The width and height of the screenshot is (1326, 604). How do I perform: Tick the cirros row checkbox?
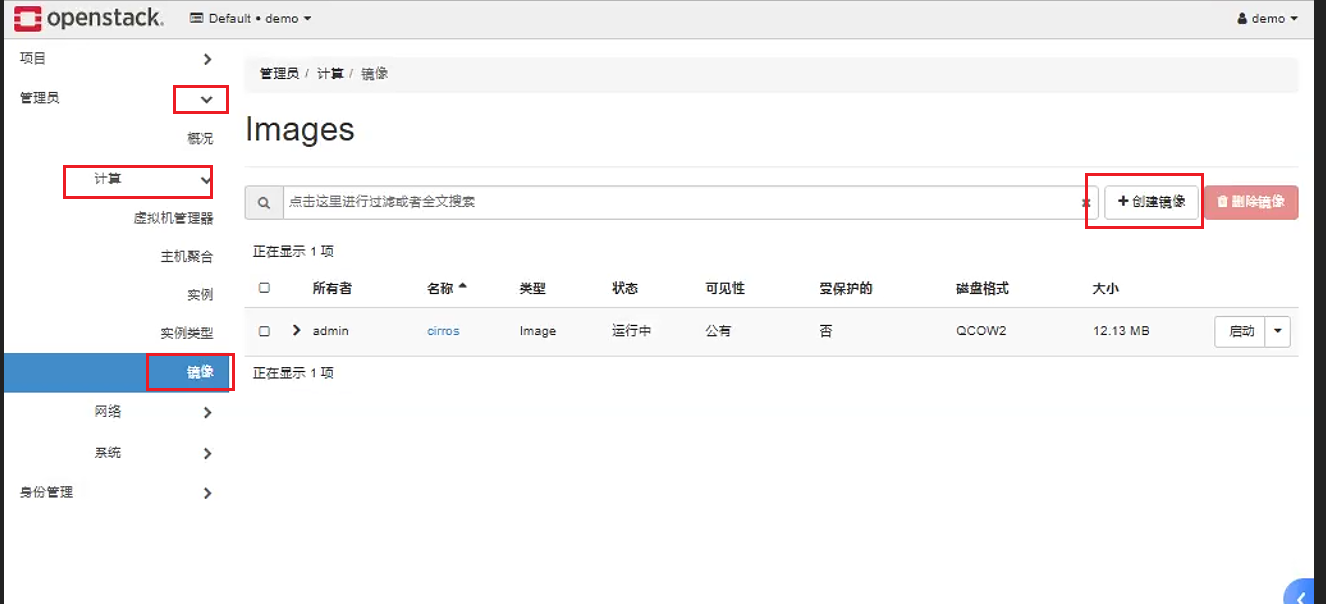pyautogui.click(x=264, y=331)
